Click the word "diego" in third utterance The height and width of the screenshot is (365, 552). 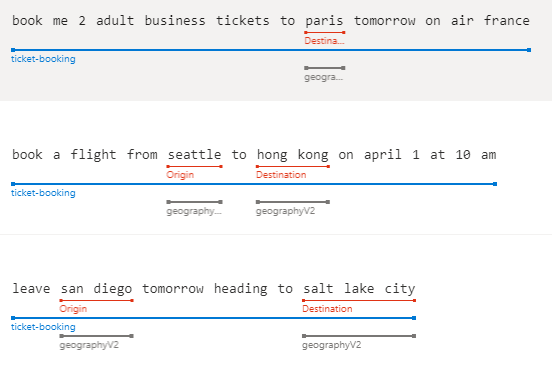click(113, 289)
